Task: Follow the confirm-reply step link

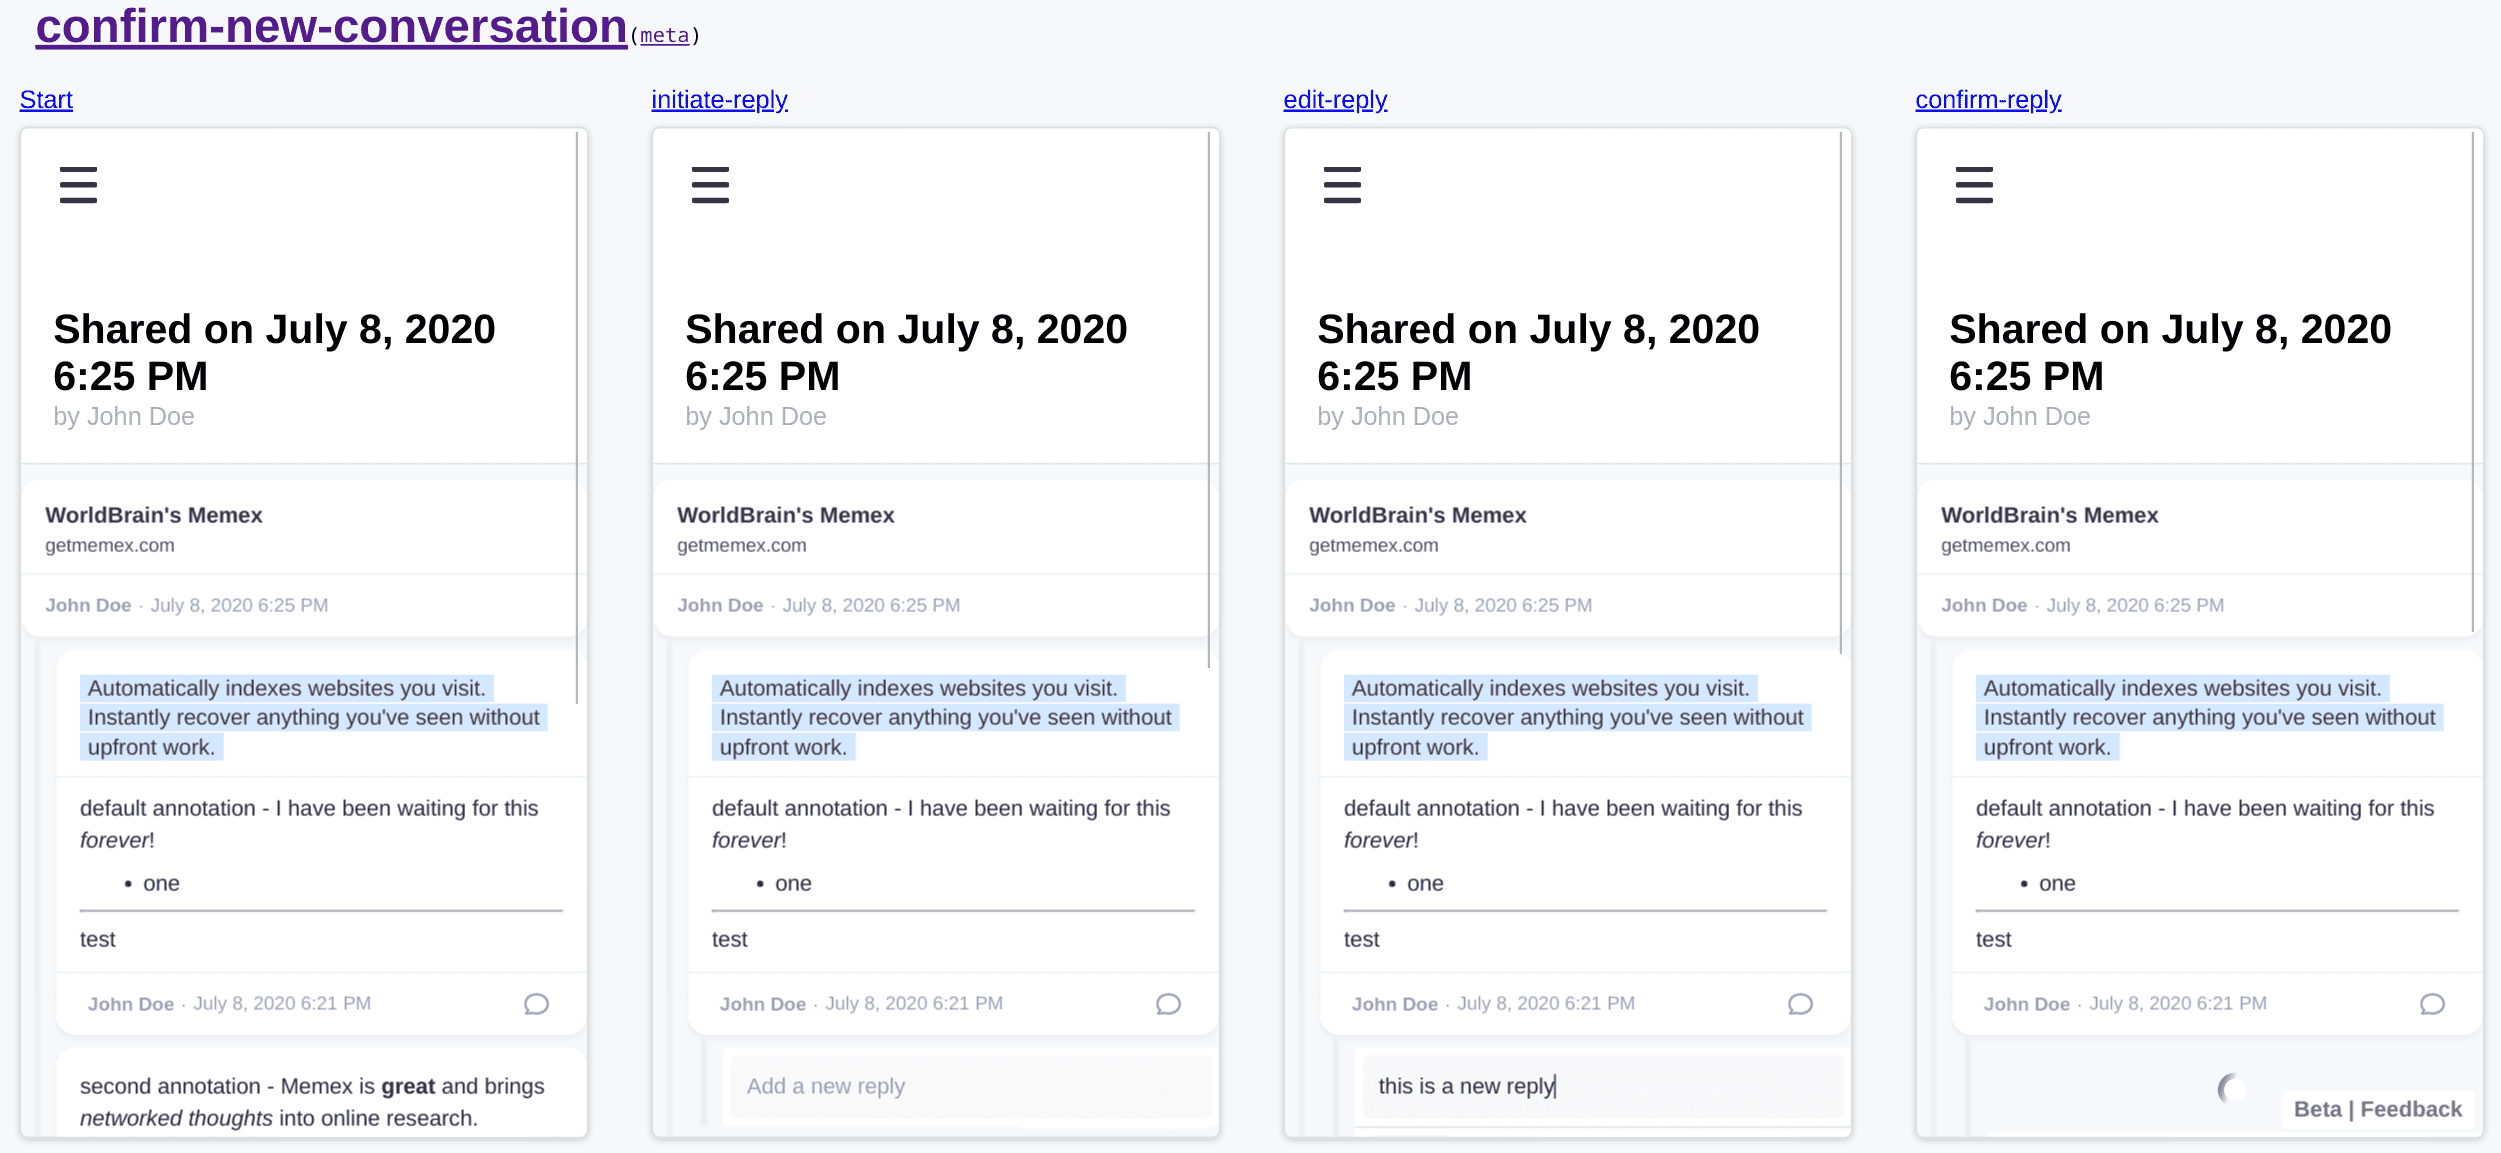Action: click(1988, 100)
